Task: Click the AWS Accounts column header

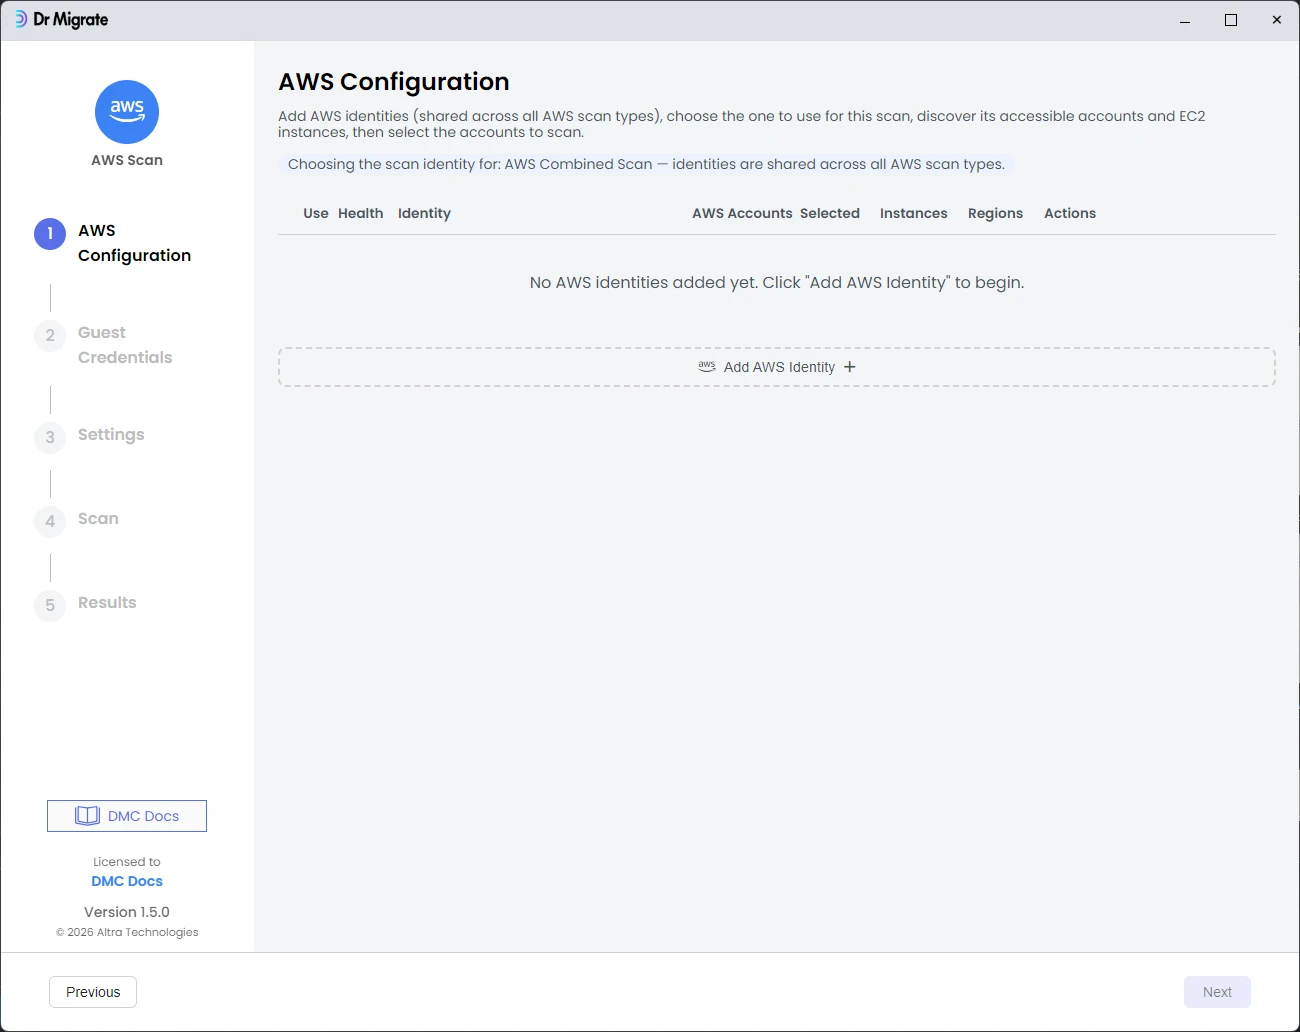Action: tap(742, 213)
